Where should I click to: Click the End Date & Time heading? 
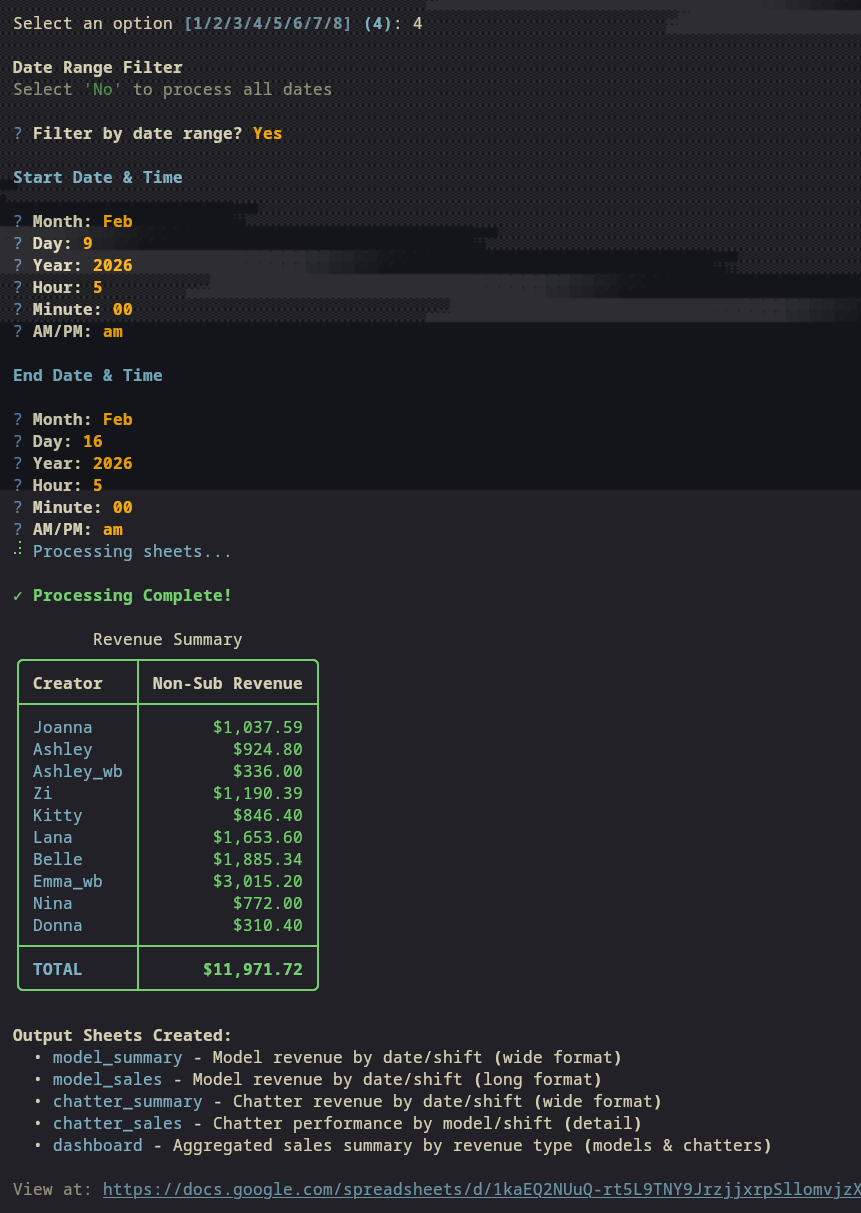click(87, 375)
